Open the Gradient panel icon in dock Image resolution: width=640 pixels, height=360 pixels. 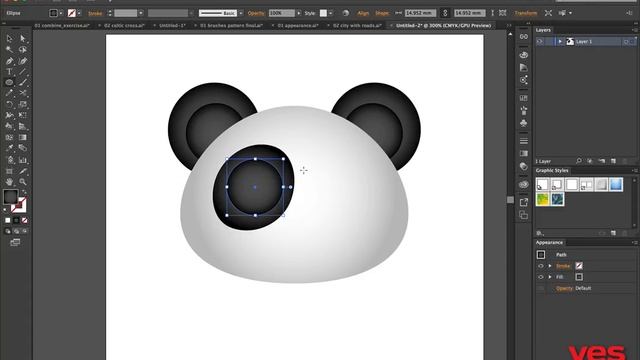[524, 153]
